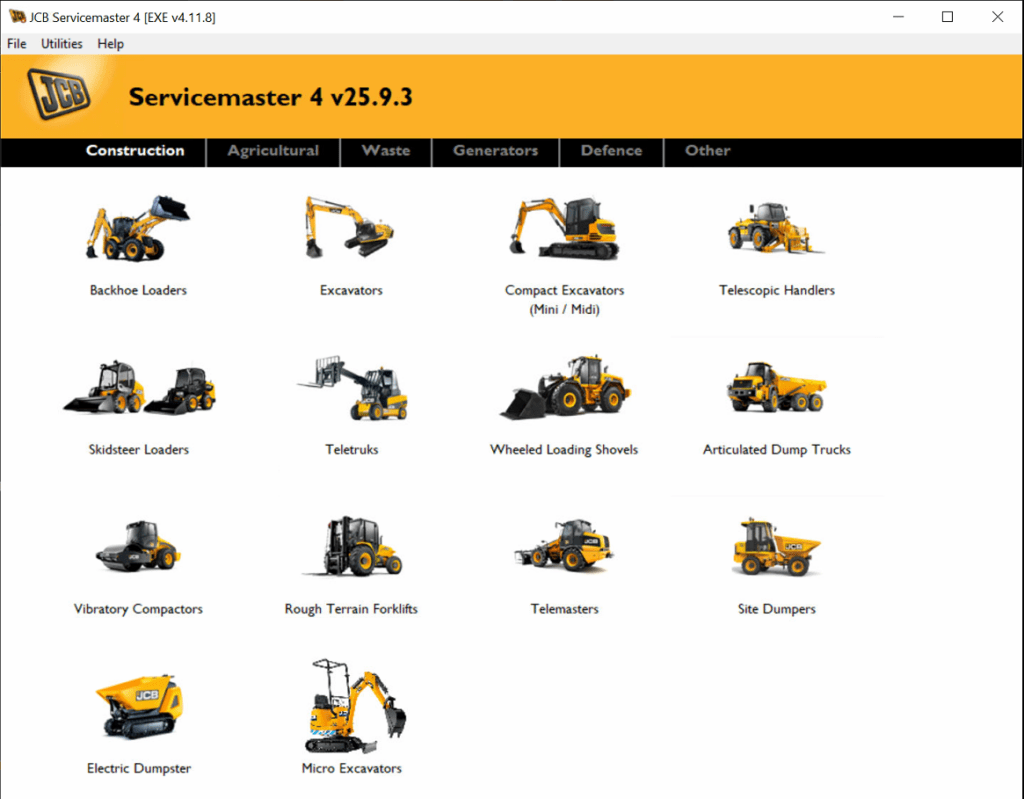Select the Electric Dumpster icon
The height and width of the screenshot is (799, 1024).
tap(140, 707)
